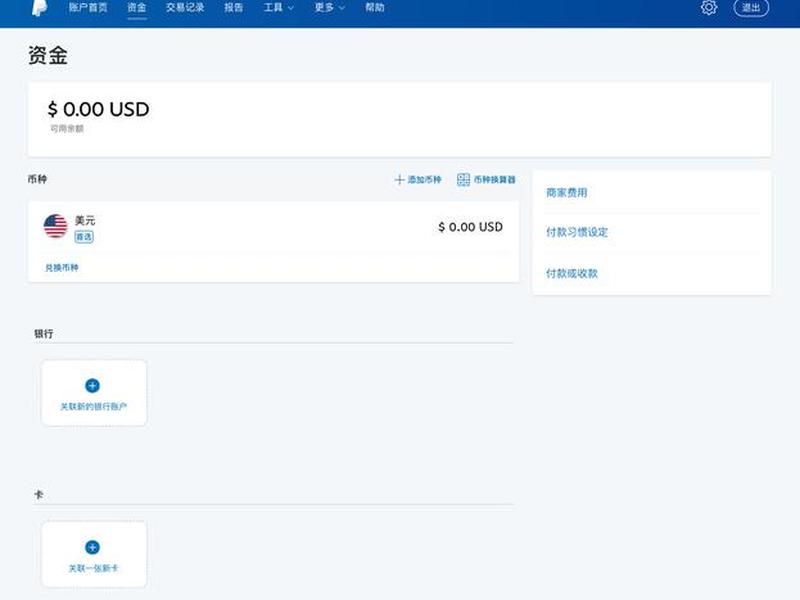
Task: Open the 商家费用 link
Action: (x=567, y=192)
